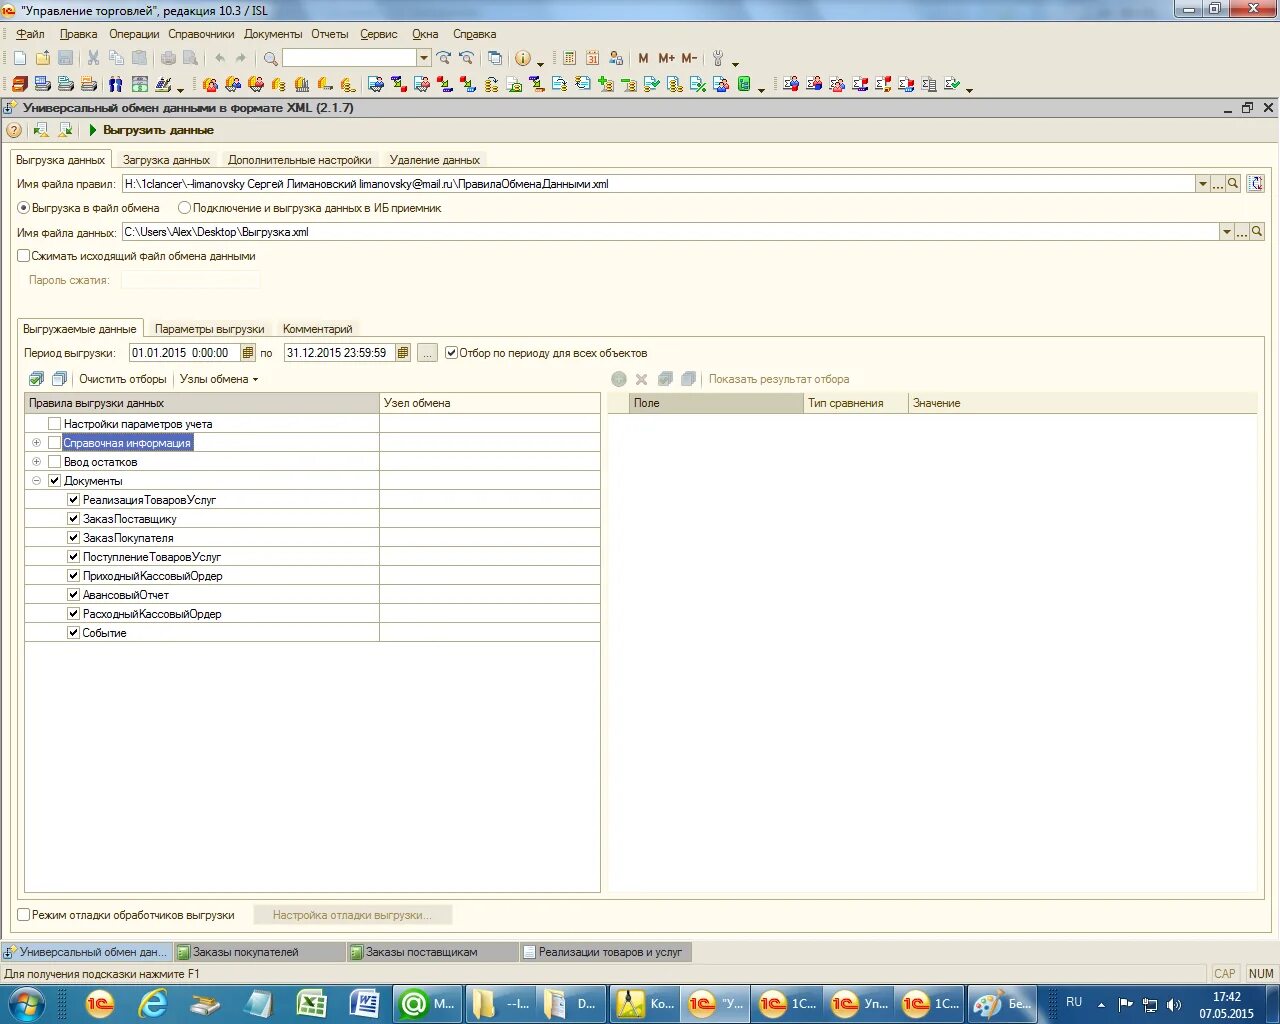Click the Cut scissors icon
This screenshot has width=1280, height=1024.
tap(93, 58)
